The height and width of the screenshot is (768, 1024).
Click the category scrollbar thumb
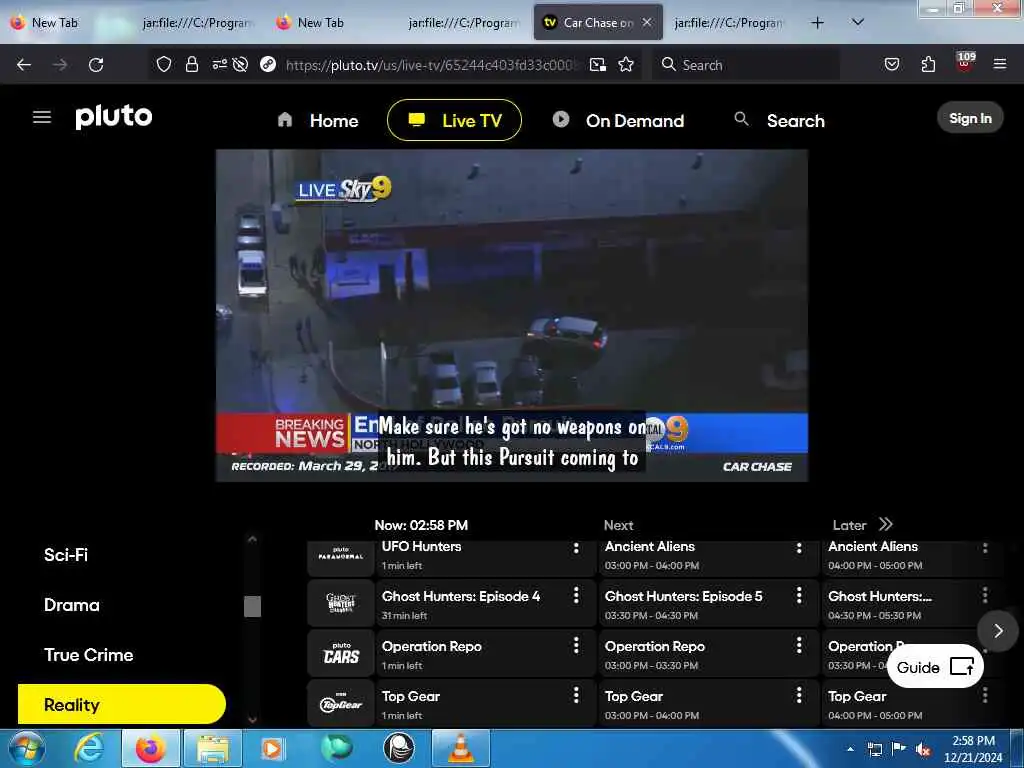[252, 606]
